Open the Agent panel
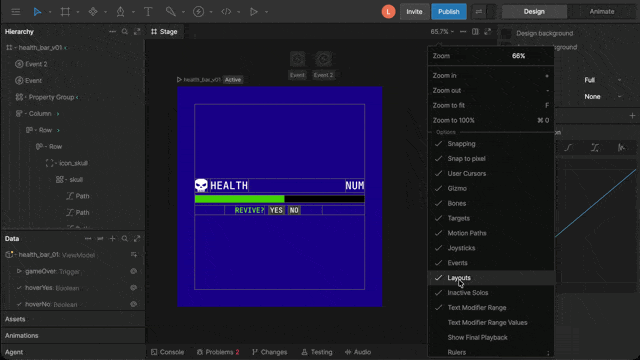640x360 pixels. click(x=73, y=352)
